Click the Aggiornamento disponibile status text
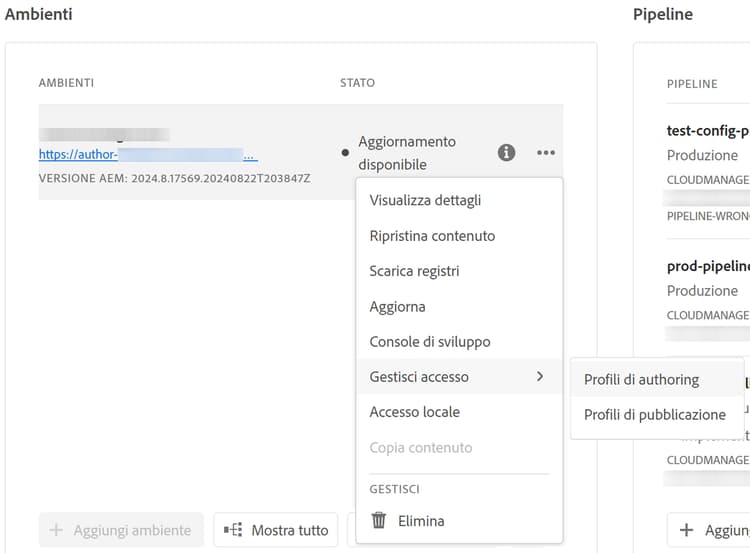The width and height of the screenshot is (750, 553). pos(406,153)
